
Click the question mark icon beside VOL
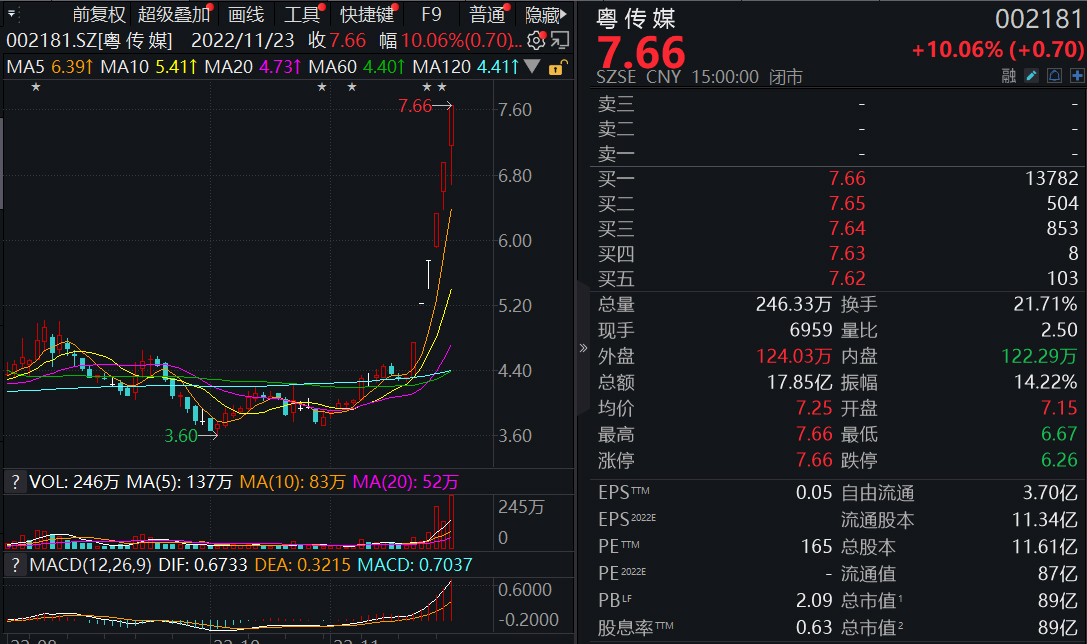coord(14,483)
